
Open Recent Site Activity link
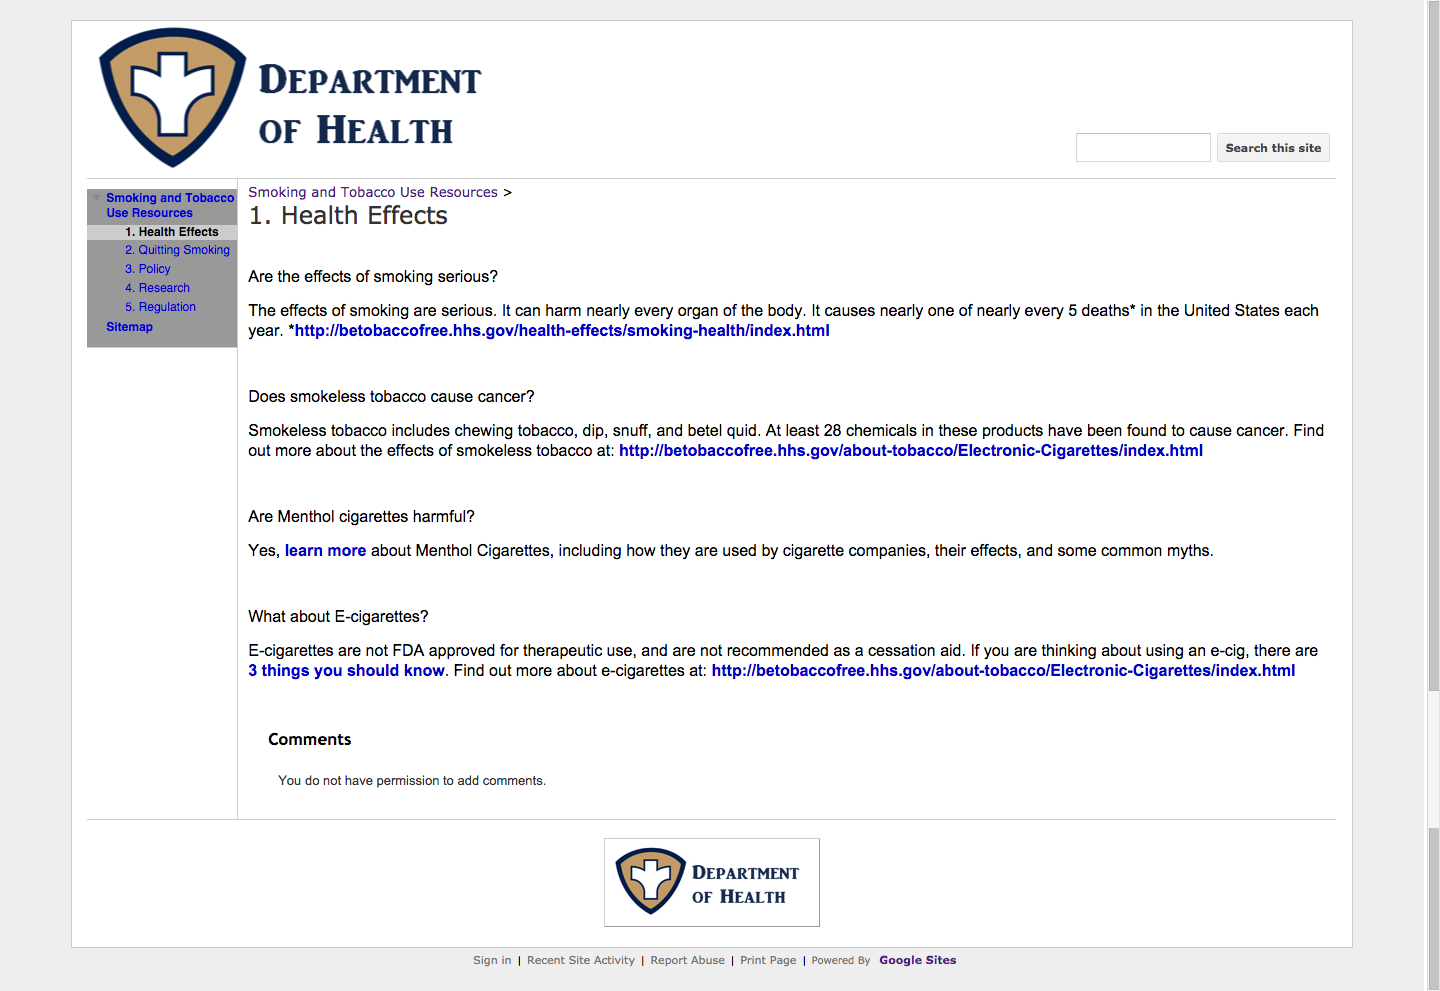click(x=581, y=960)
